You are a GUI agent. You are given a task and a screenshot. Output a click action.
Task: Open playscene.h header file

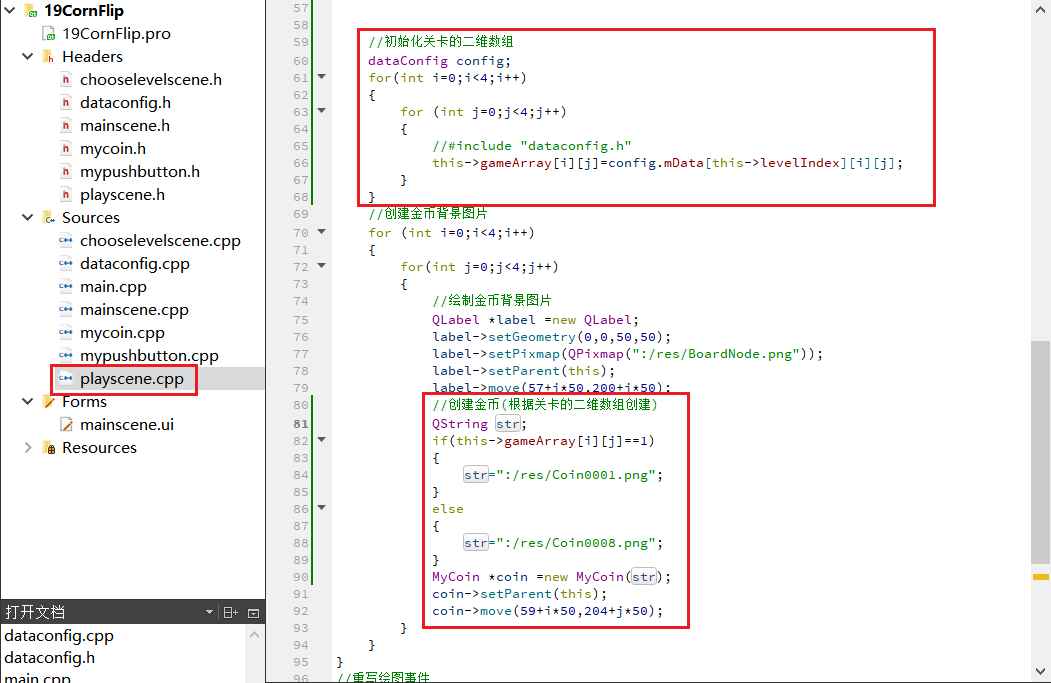click(122, 194)
